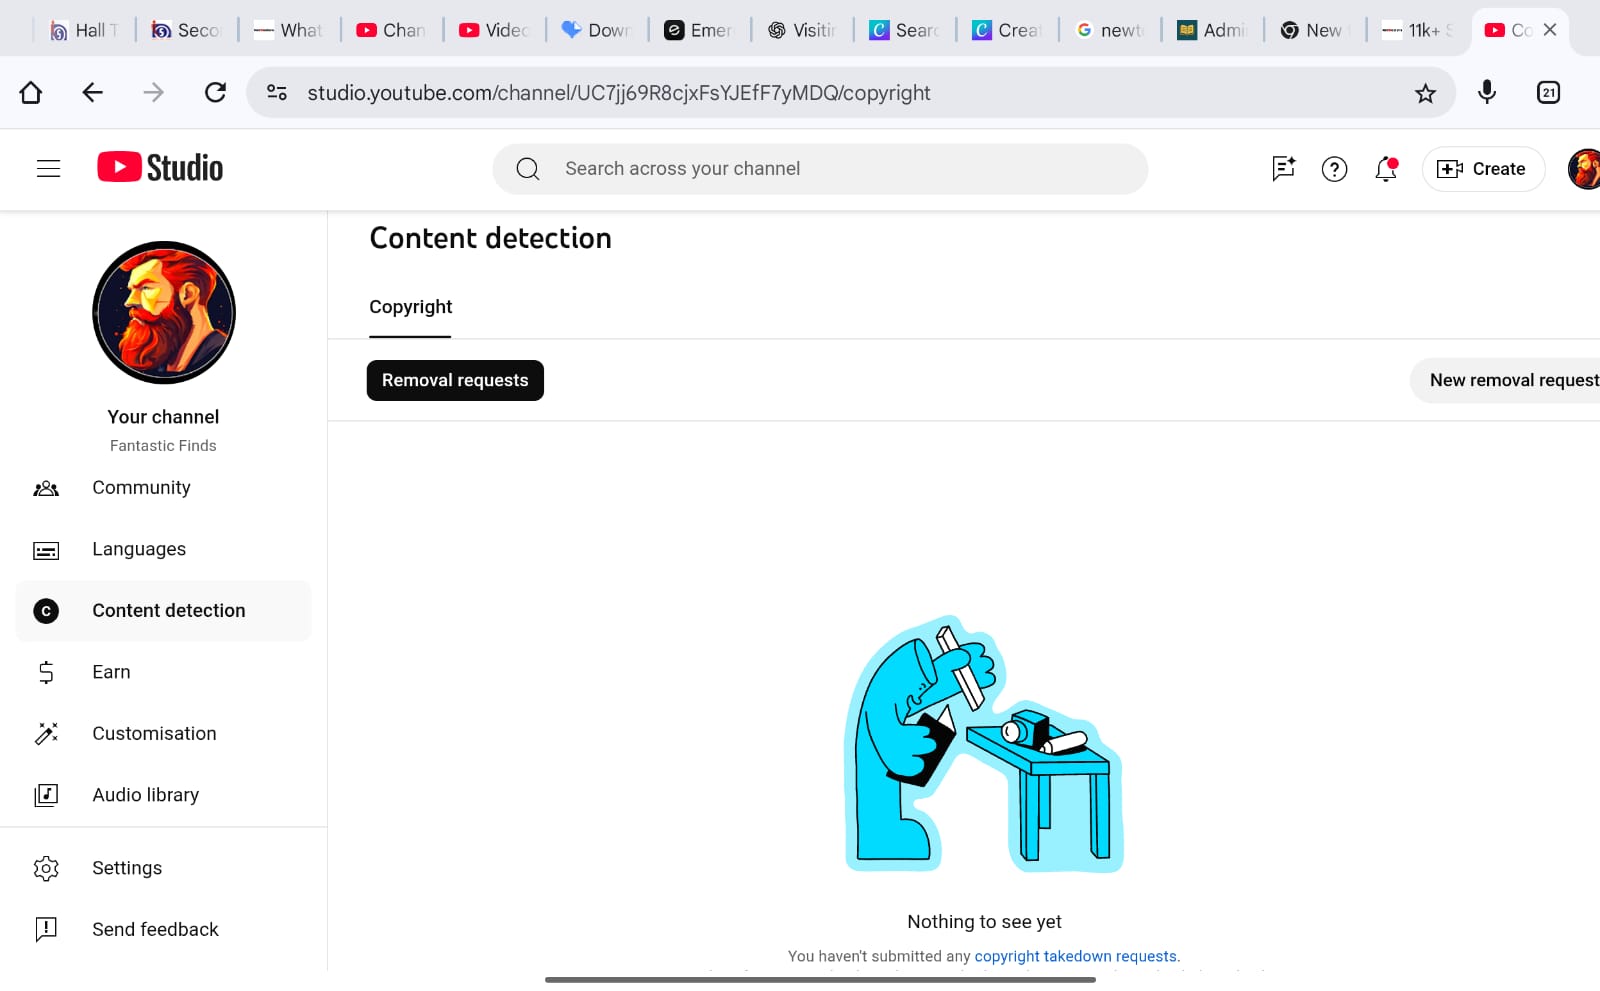Image resolution: width=1600 pixels, height=991 pixels.
Task: Open the notifications bell
Action: click(1386, 169)
